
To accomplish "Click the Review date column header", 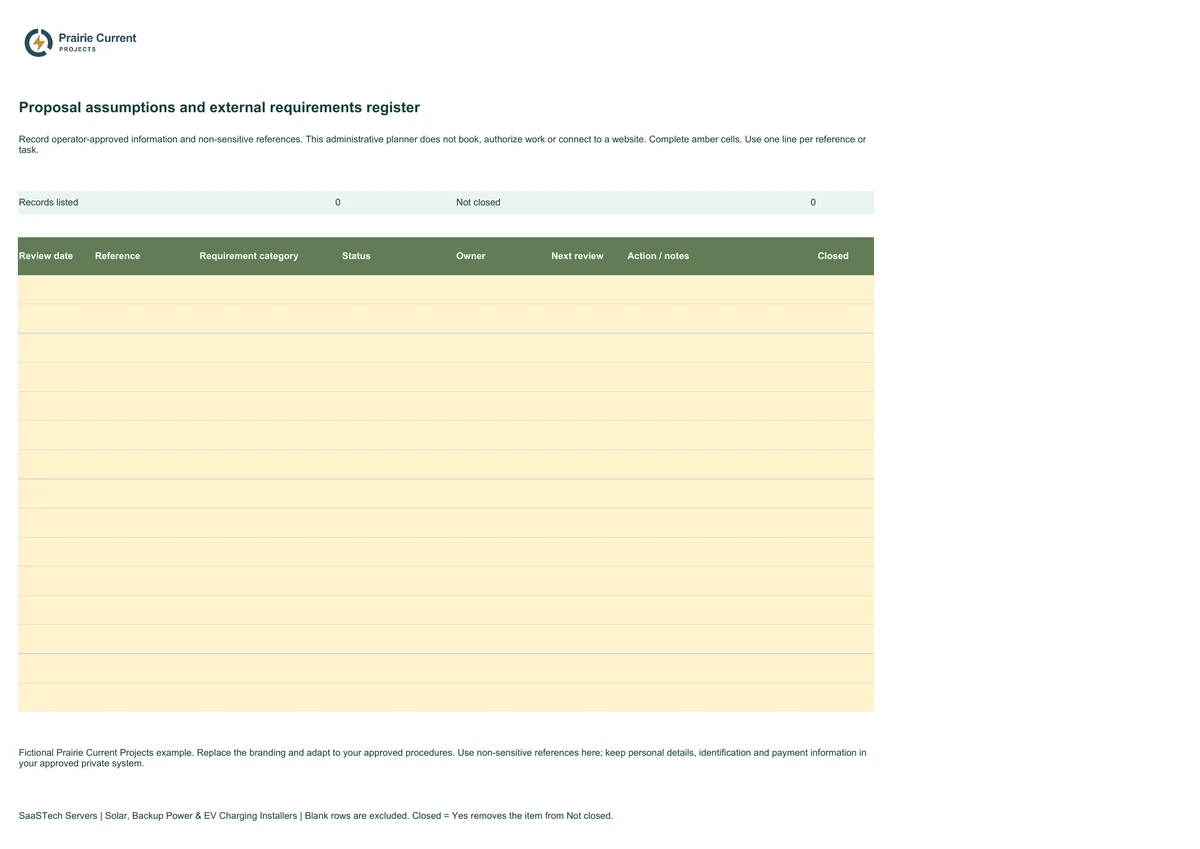I will click(46, 256).
